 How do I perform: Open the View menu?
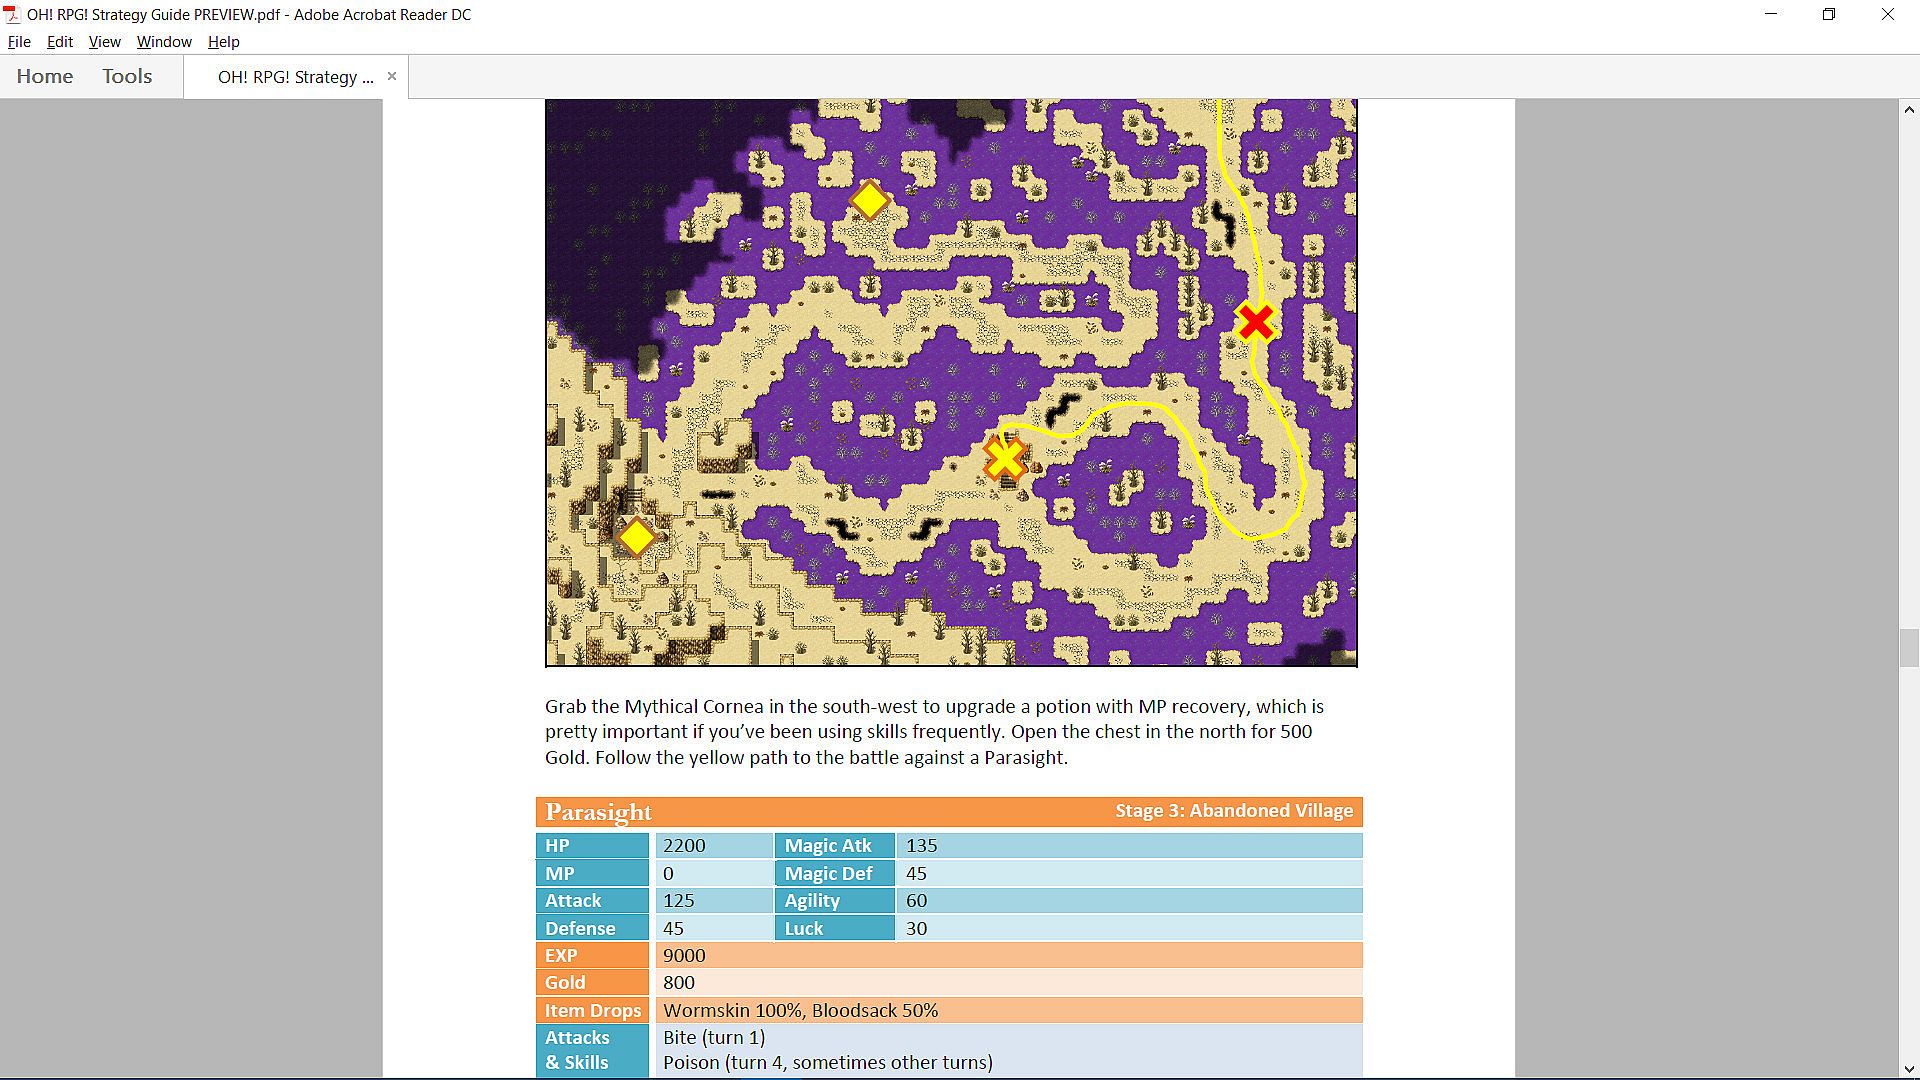104,42
